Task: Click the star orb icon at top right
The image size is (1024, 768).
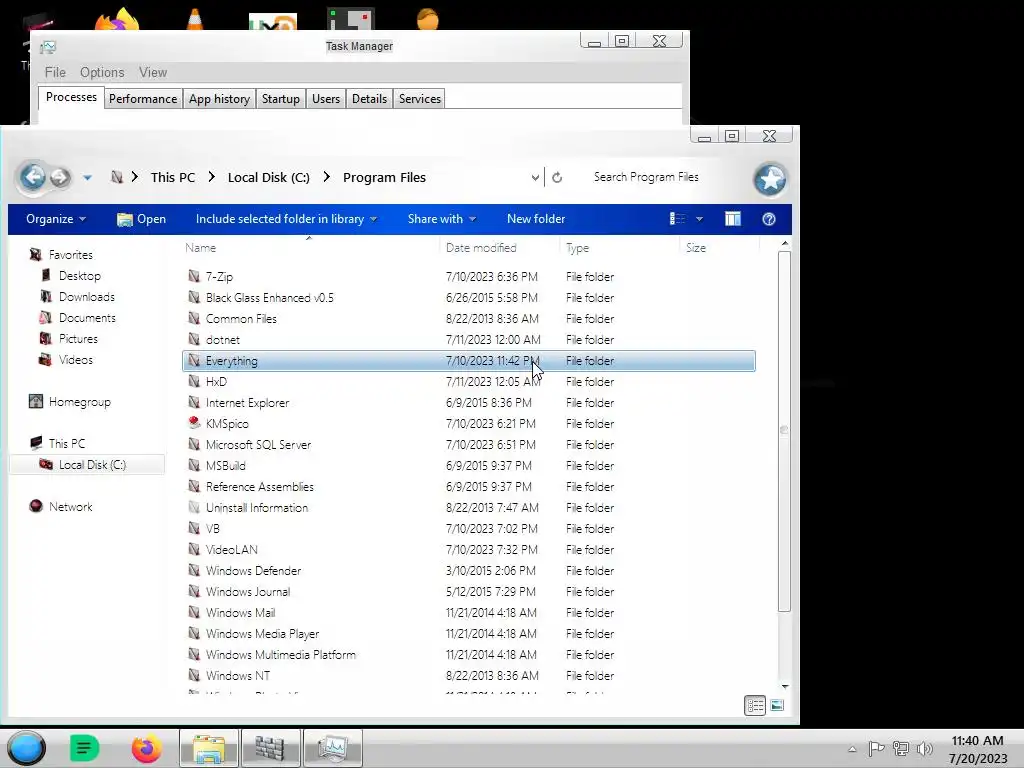Action: click(770, 179)
